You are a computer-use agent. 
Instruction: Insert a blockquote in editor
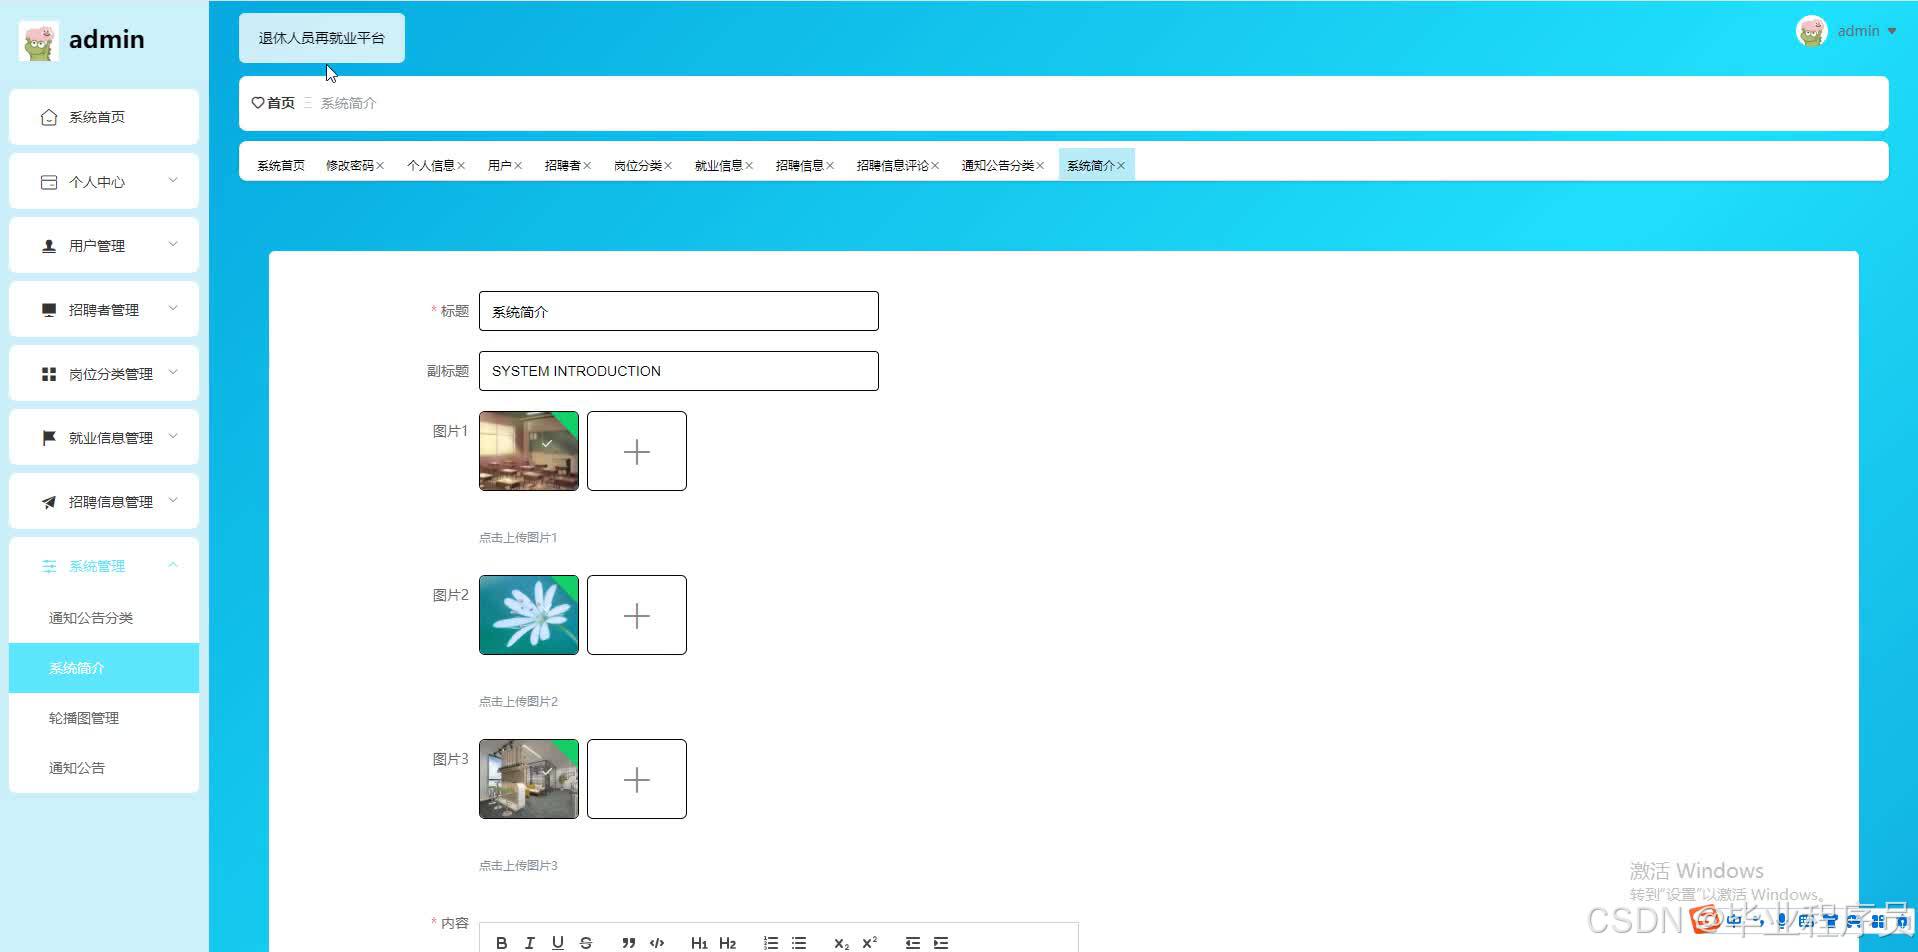628,943
